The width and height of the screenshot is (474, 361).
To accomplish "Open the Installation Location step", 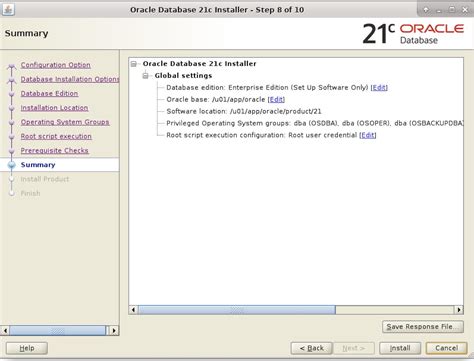I will click(x=54, y=108).
